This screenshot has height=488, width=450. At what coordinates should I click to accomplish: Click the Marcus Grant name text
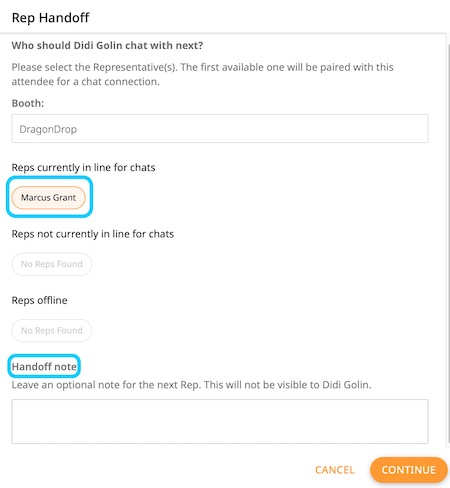pos(49,197)
